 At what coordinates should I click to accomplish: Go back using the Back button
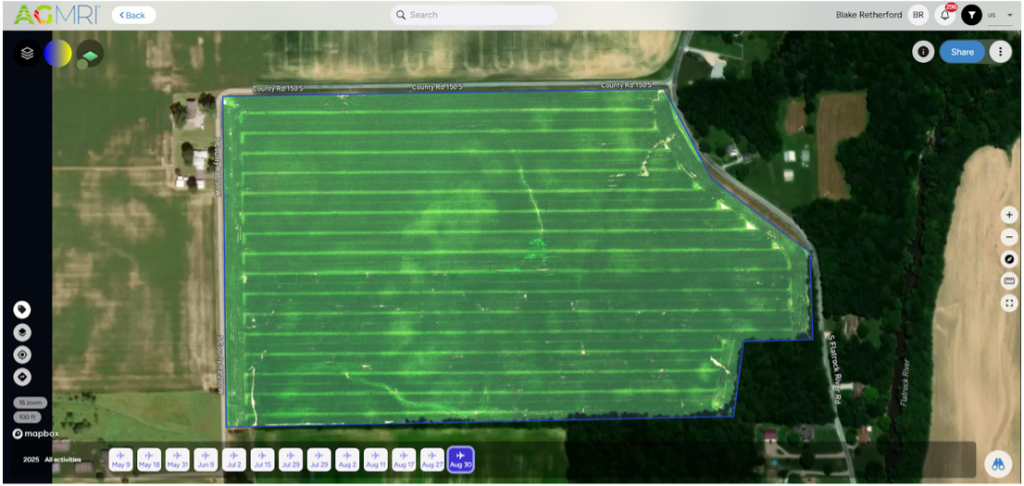pos(133,15)
